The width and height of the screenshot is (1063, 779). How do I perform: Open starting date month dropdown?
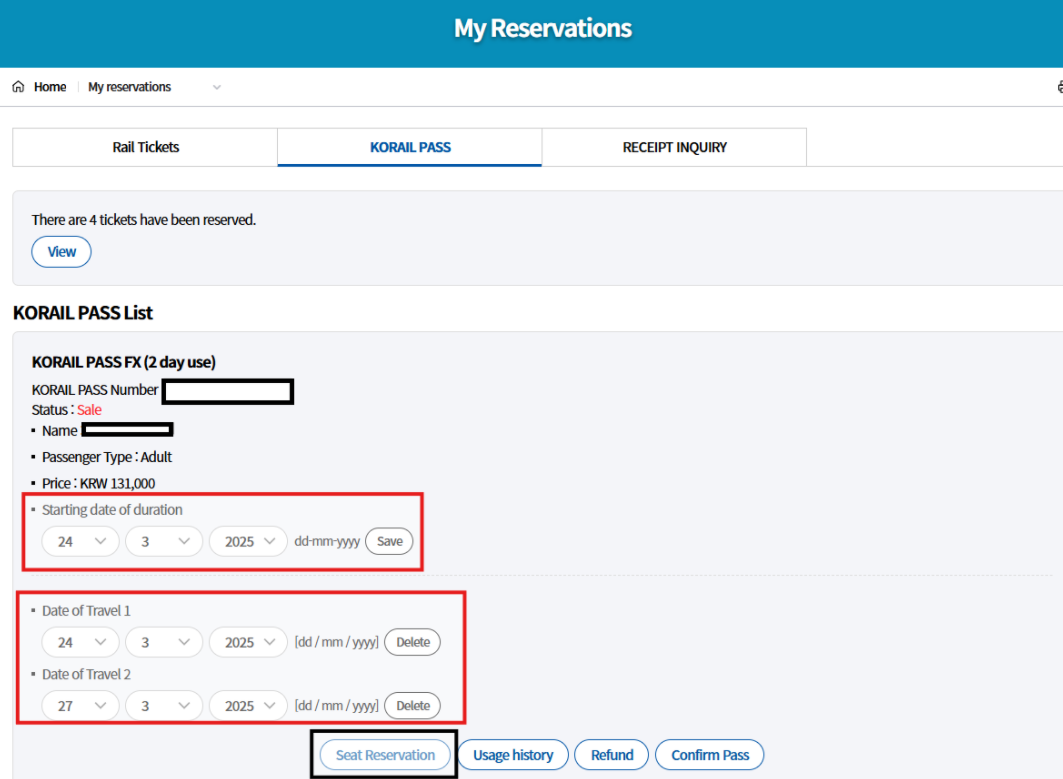pyautogui.click(x=164, y=541)
